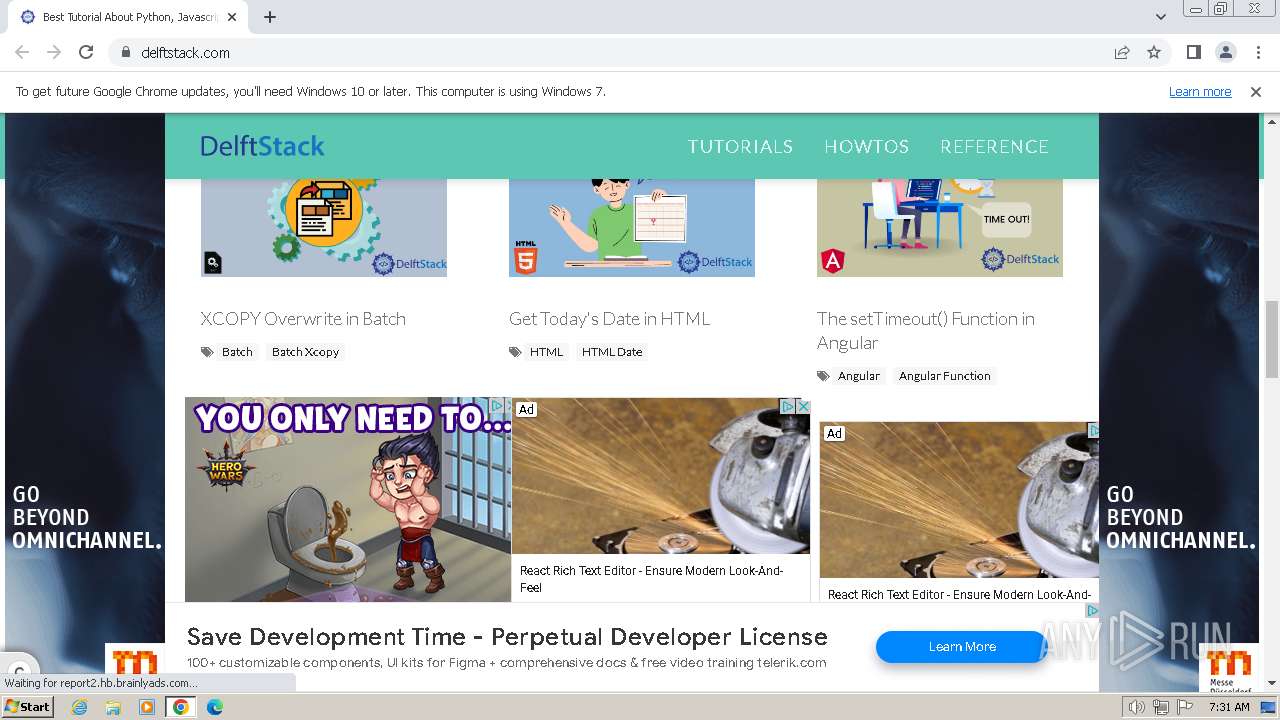Click the Hero Wars game ad
The width and height of the screenshot is (1280, 720).
coord(347,500)
